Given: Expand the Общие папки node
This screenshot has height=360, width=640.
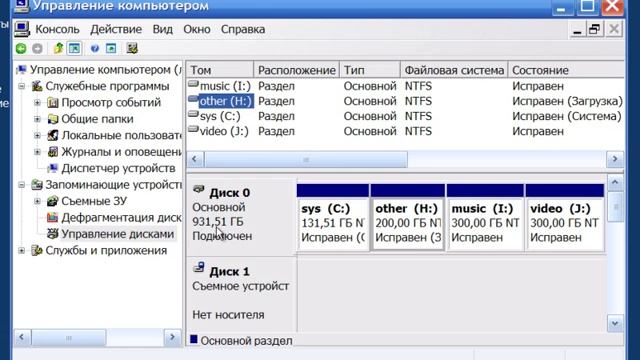Looking at the screenshot, I should 38,119.
